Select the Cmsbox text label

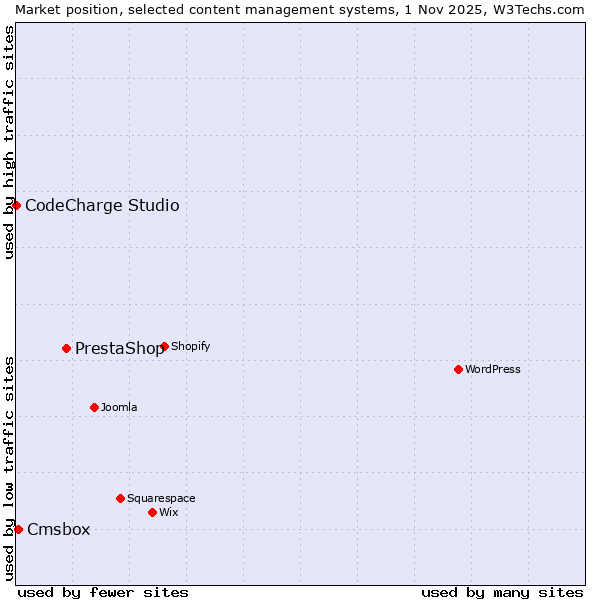[x=58, y=530]
